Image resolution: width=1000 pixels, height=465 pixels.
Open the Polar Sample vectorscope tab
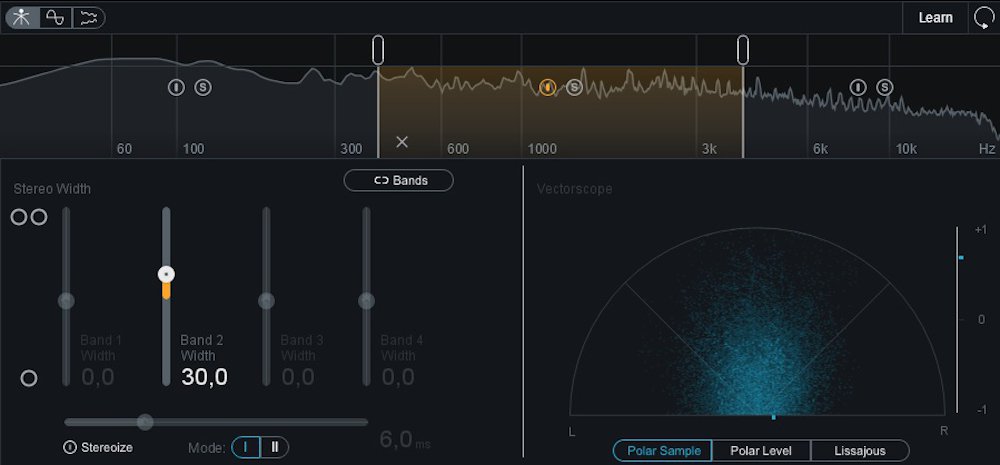(x=662, y=451)
